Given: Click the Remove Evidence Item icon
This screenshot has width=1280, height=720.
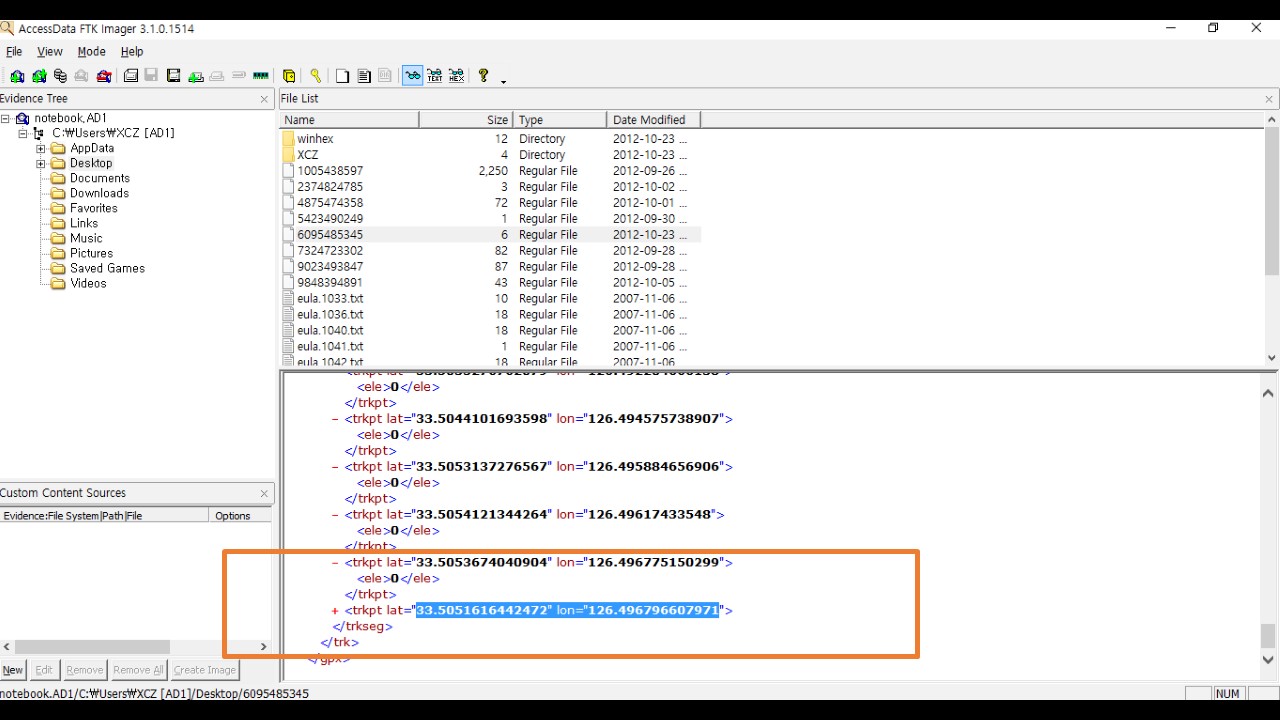Looking at the screenshot, I should 81,76.
